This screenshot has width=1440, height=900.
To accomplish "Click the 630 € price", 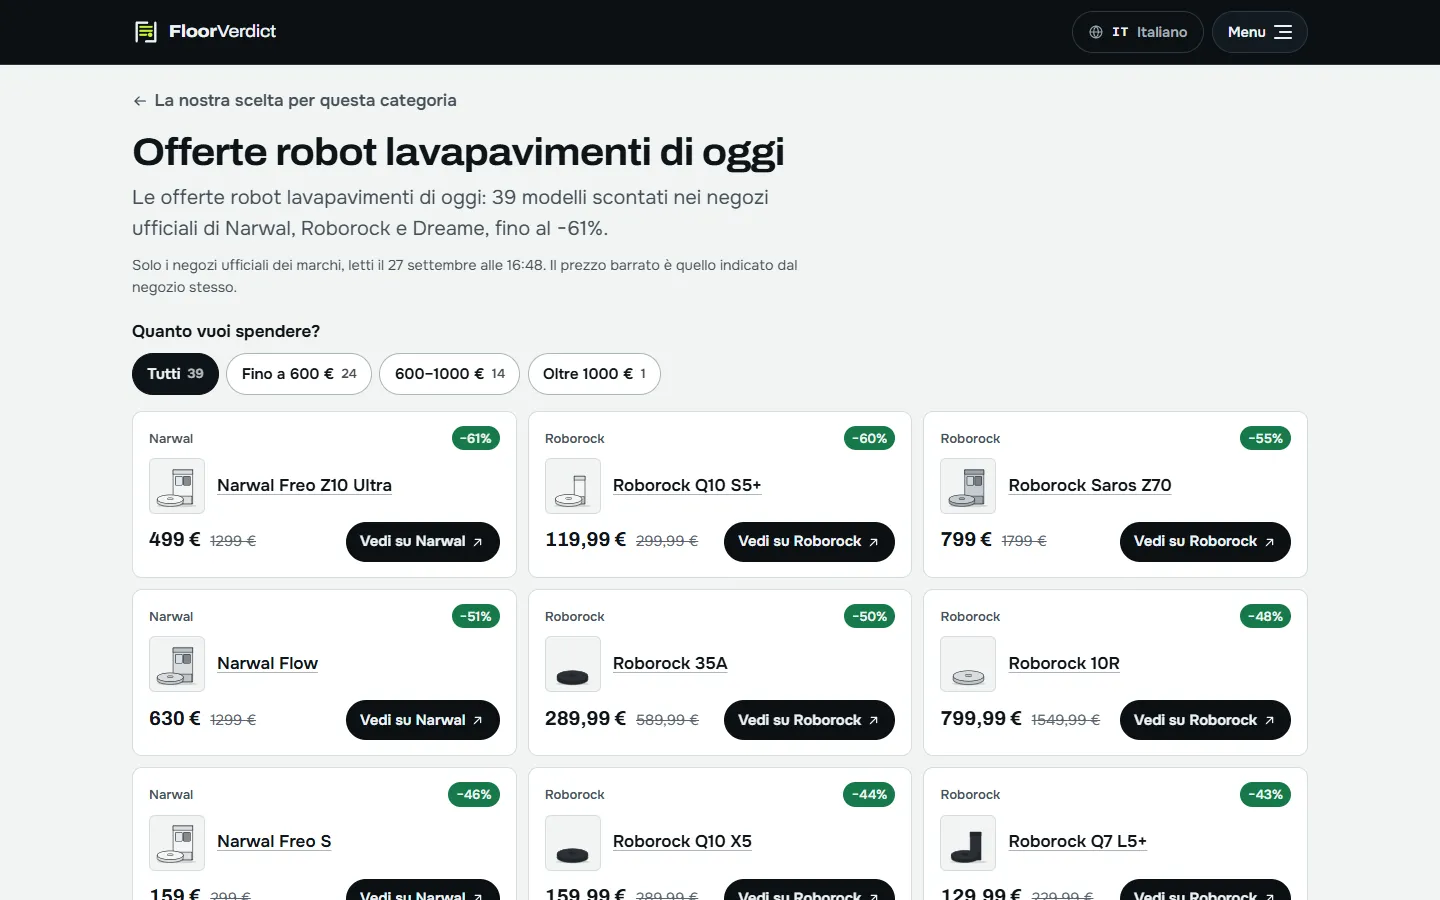I will point(175,719).
